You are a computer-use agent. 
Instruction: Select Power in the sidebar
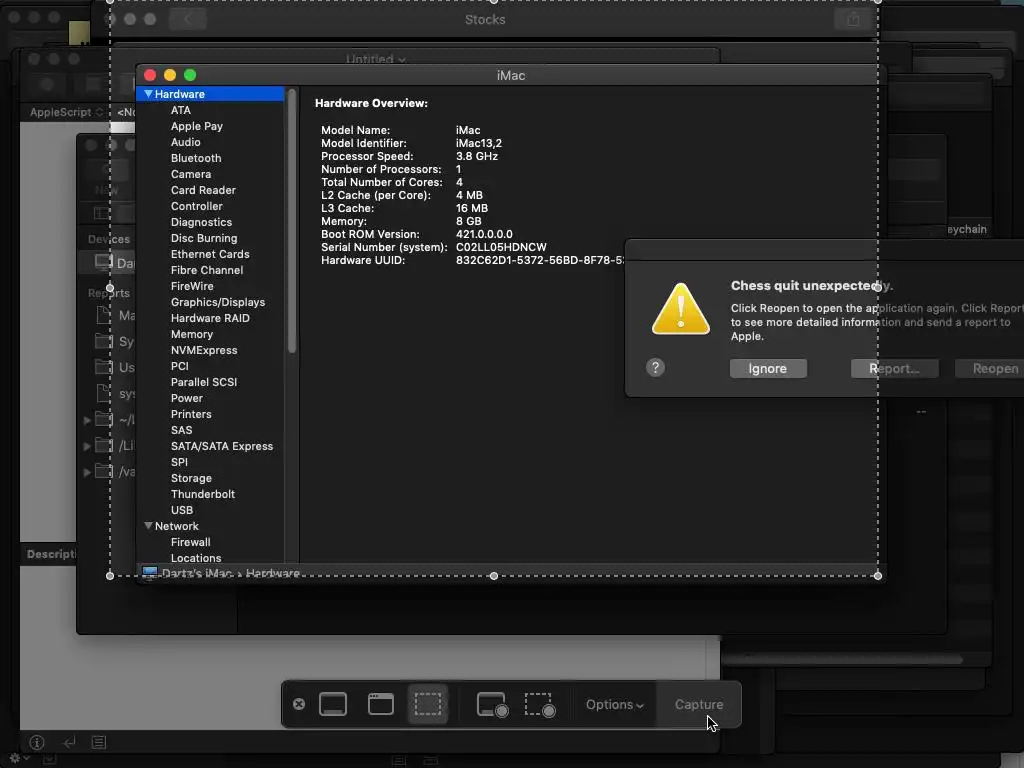(x=187, y=398)
